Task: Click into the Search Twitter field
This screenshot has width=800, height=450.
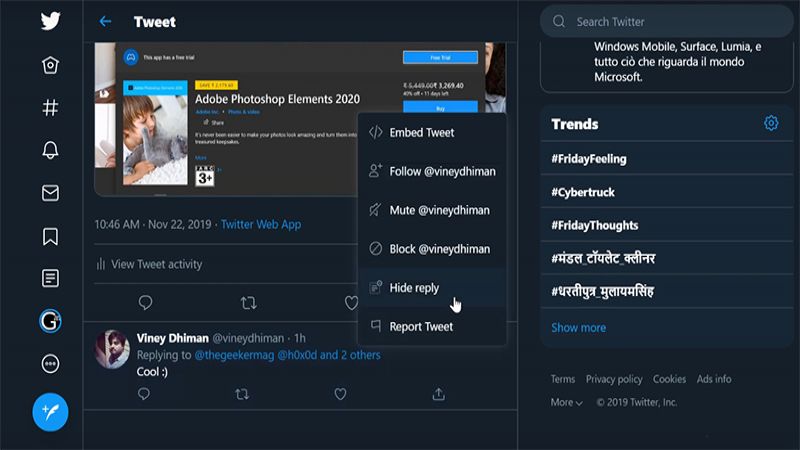Action: coord(666,21)
